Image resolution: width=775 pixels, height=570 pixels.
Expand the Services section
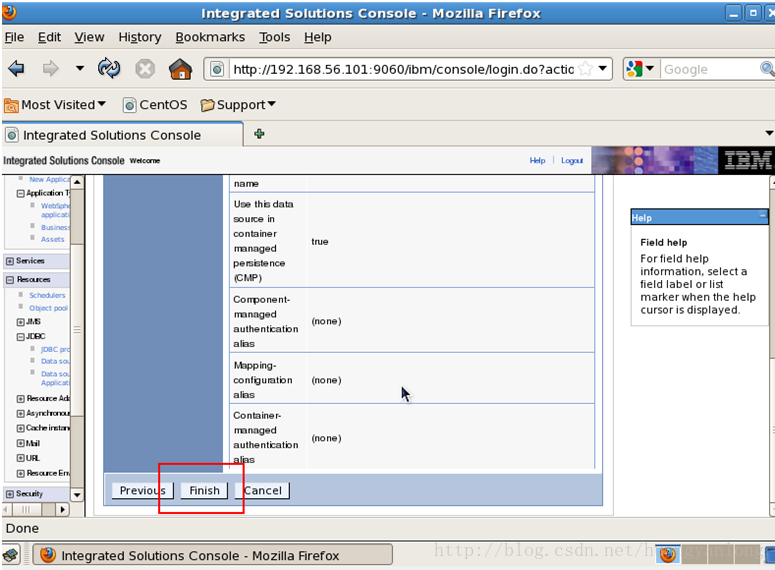point(9,261)
